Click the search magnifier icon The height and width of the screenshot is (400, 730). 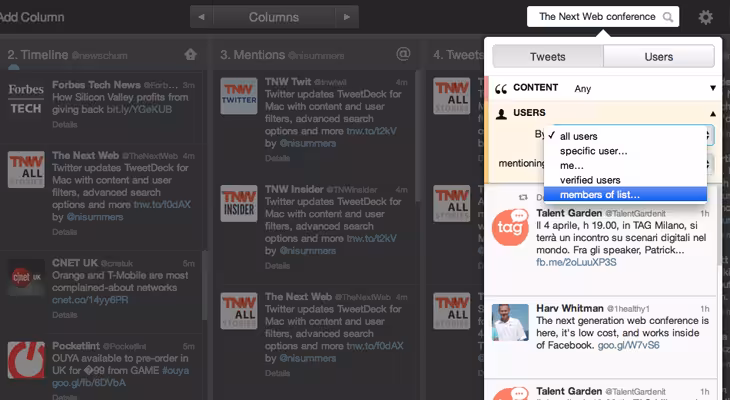tap(668, 17)
